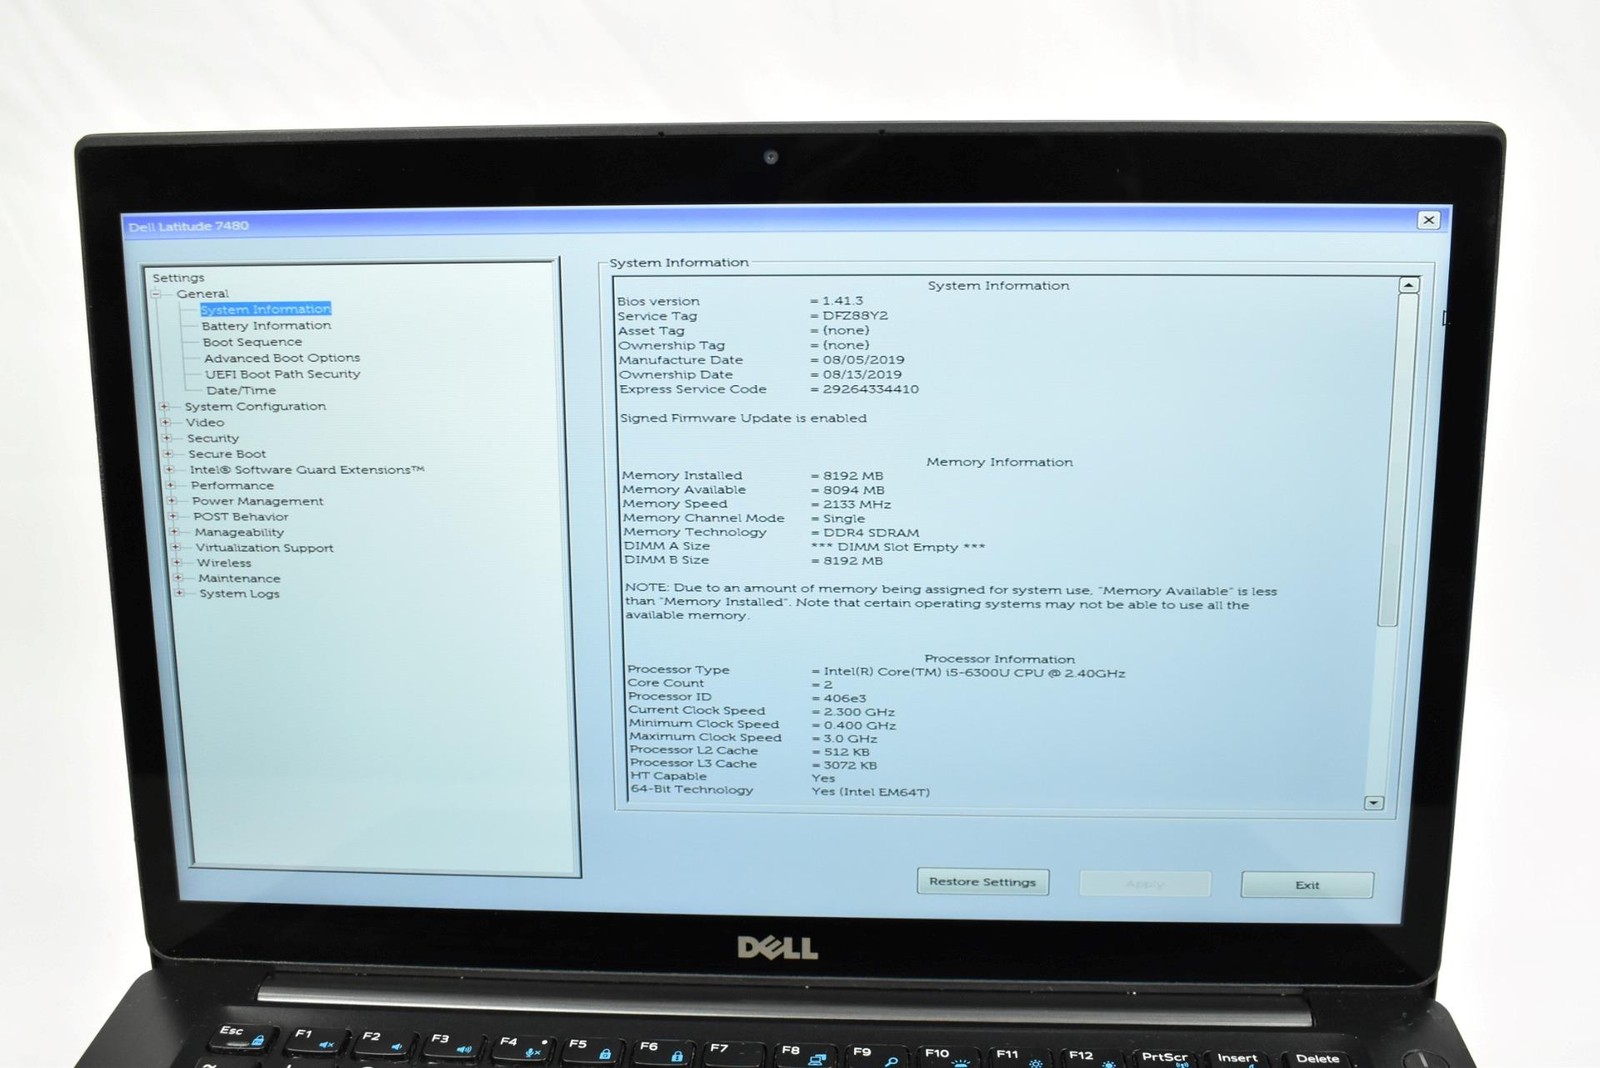Expand the Wireless node
This screenshot has height=1068, width=1600.
click(176, 562)
